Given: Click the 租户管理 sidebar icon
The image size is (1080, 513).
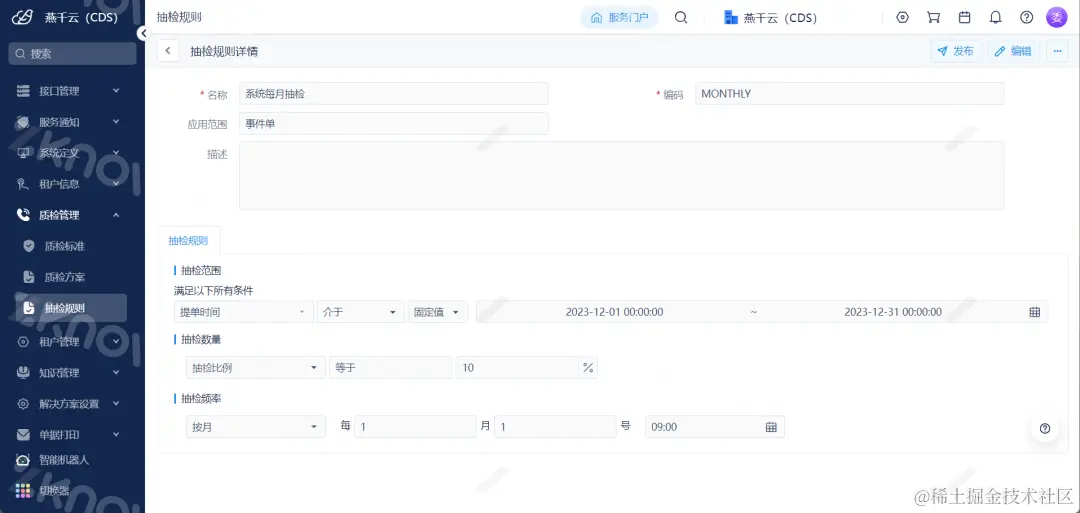Looking at the screenshot, I should [x=23, y=342].
